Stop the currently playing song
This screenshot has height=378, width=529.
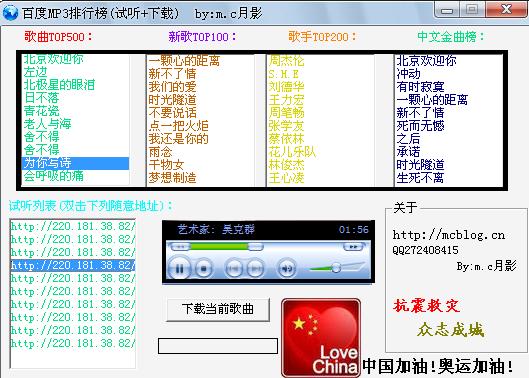pos(203,269)
